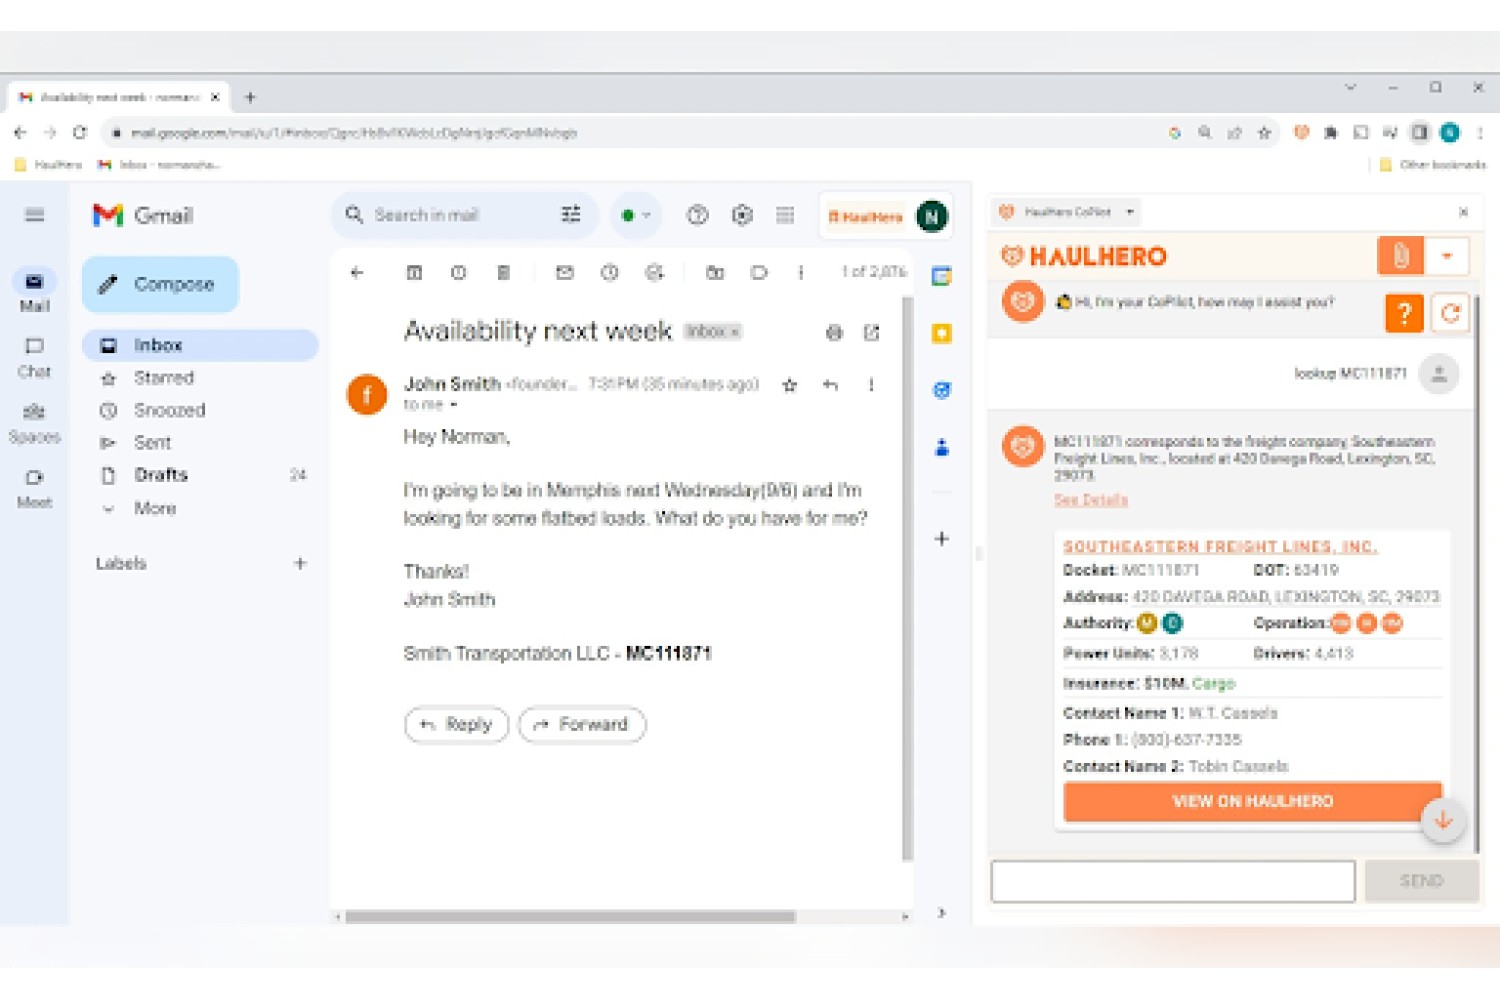The width and height of the screenshot is (1500, 1000).
Task: Open Gmail Settings gear
Action: 742,215
